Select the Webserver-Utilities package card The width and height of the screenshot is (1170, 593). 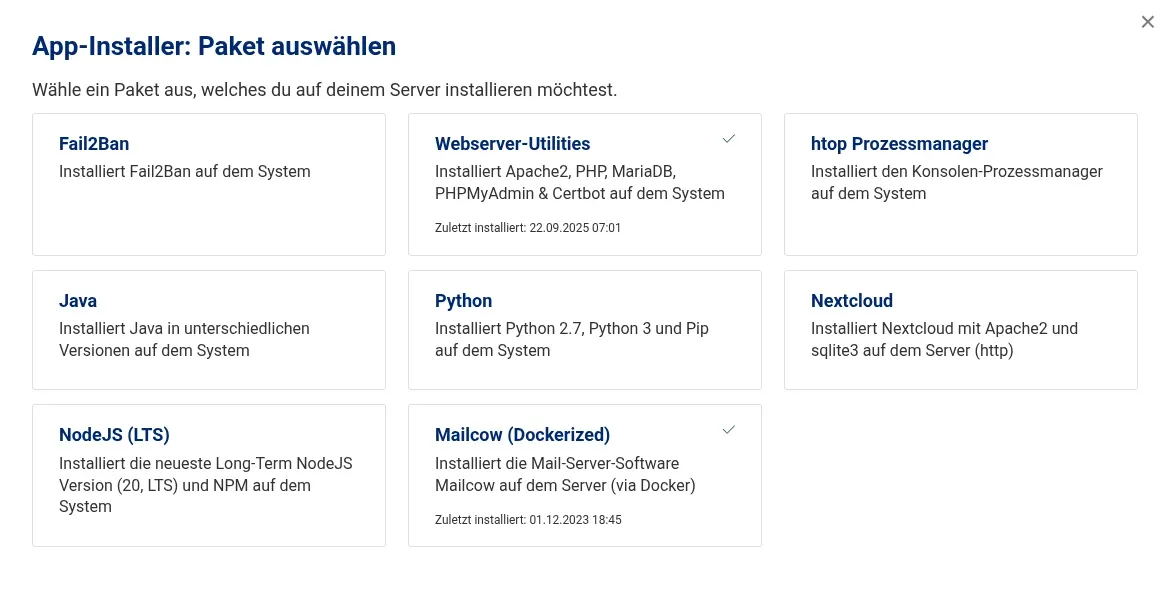[x=585, y=184]
